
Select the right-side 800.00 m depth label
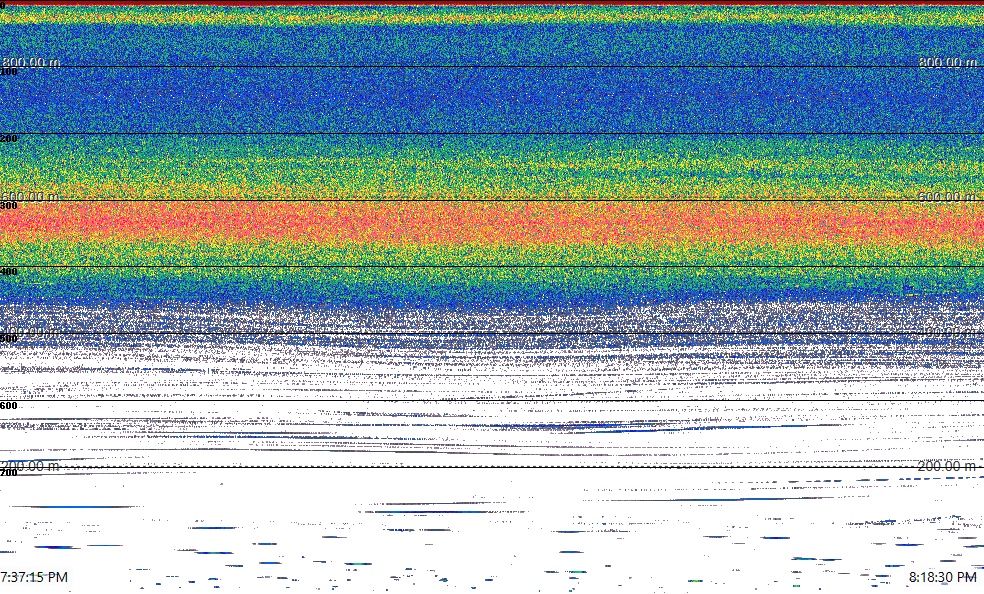tap(948, 62)
